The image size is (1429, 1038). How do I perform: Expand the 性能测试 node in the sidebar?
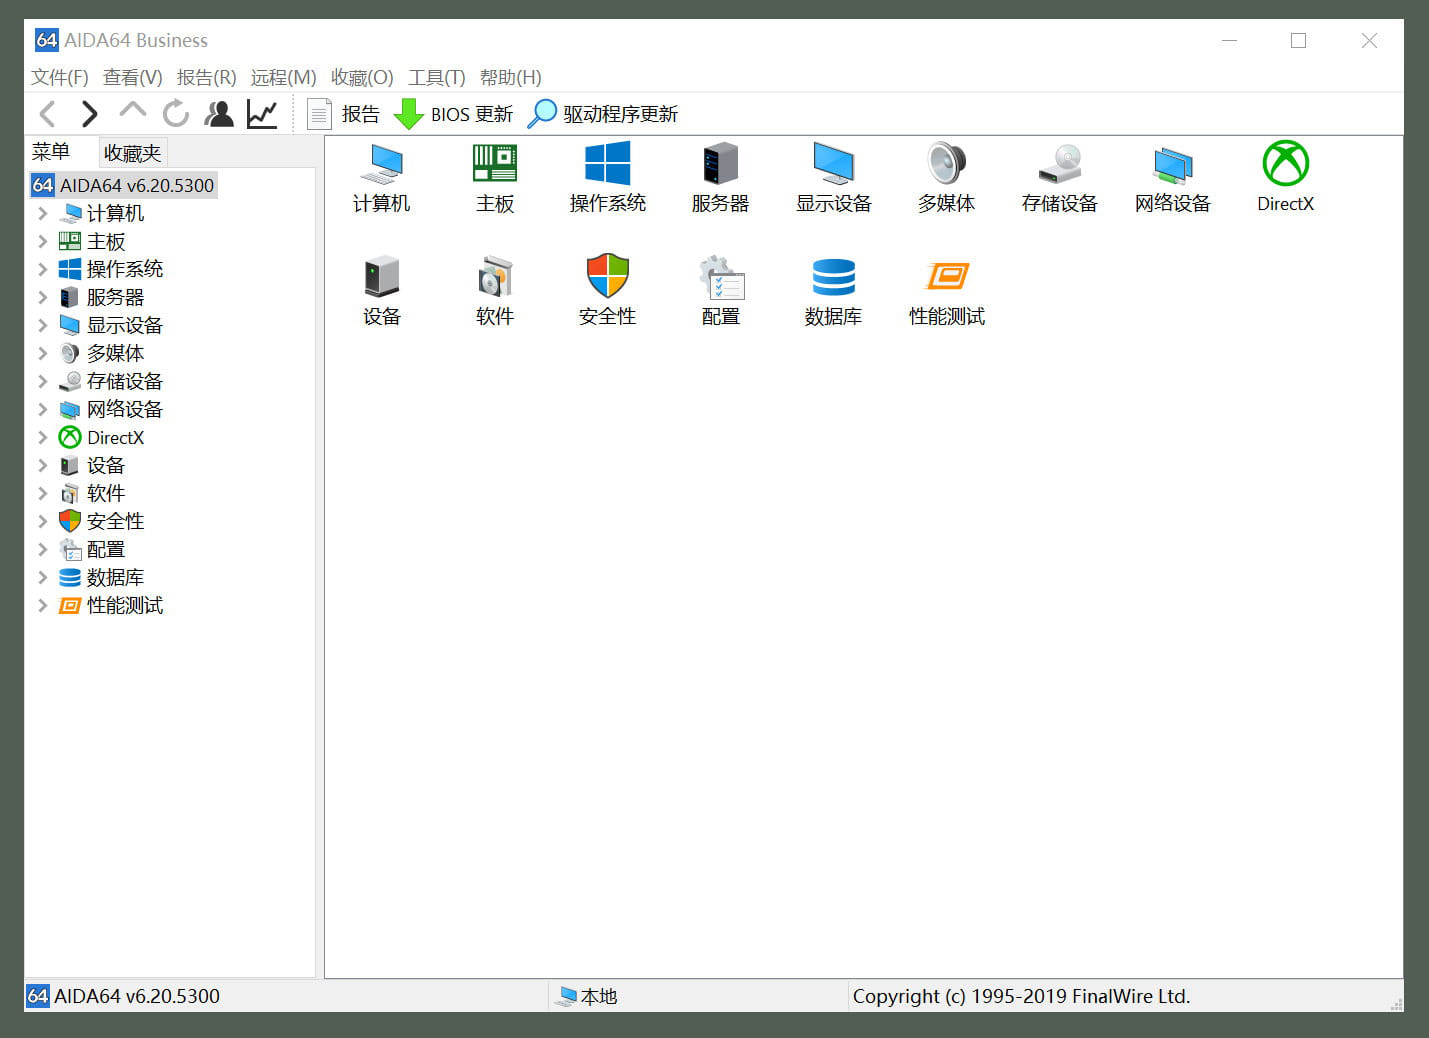[42, 605]
